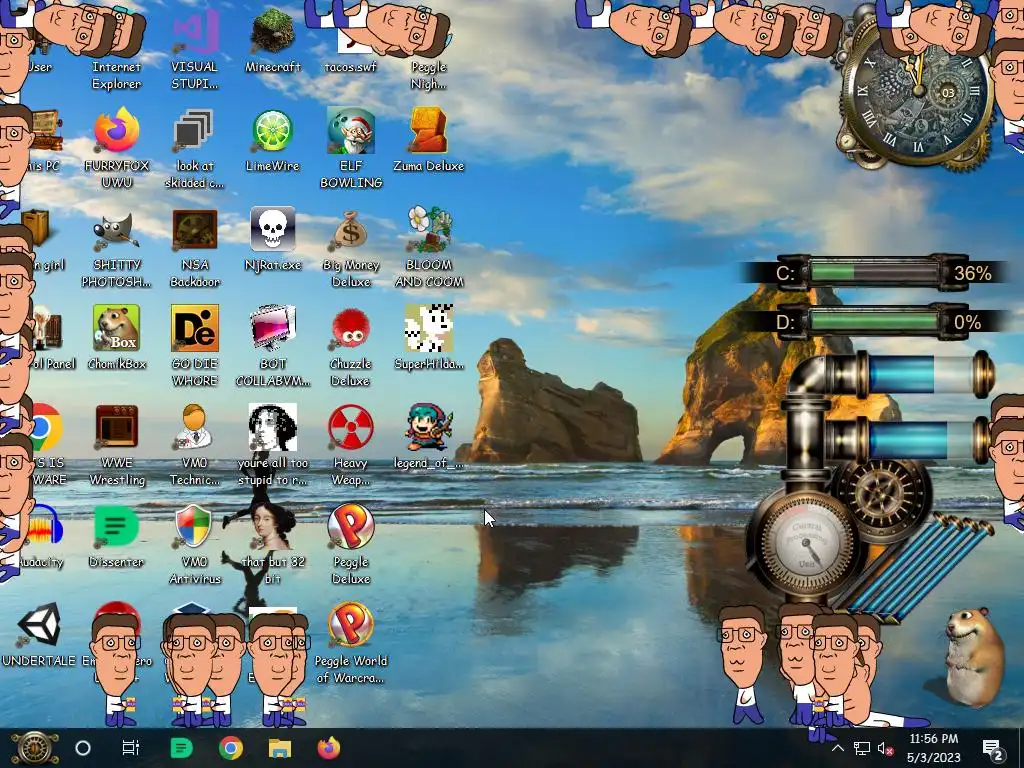Open the VMO Antivirus shield icon
Viewport: 1024px width, 768px height.
pos(194,545)
